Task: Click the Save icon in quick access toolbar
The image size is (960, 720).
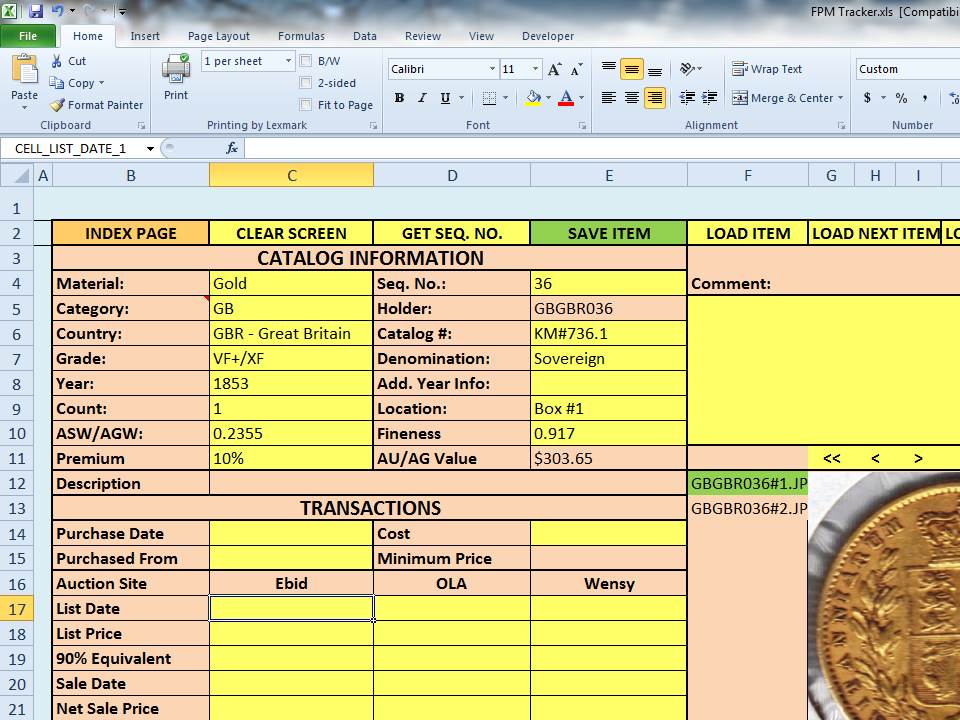Action: tap(36, 12)
